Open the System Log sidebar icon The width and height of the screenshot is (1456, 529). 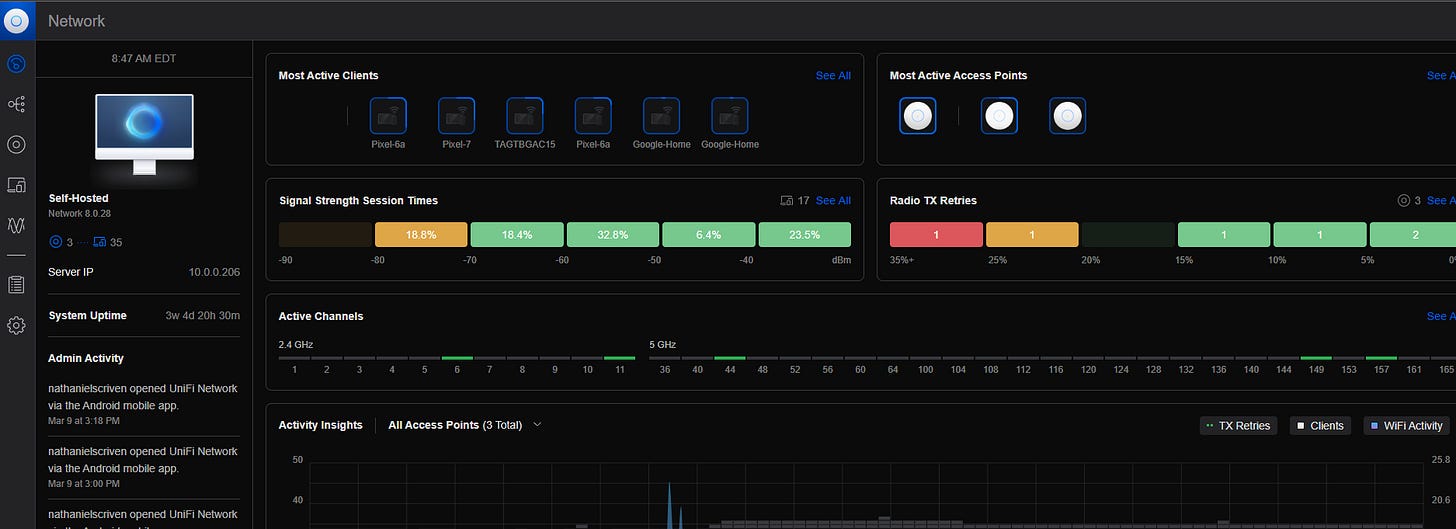pos(16,285)
